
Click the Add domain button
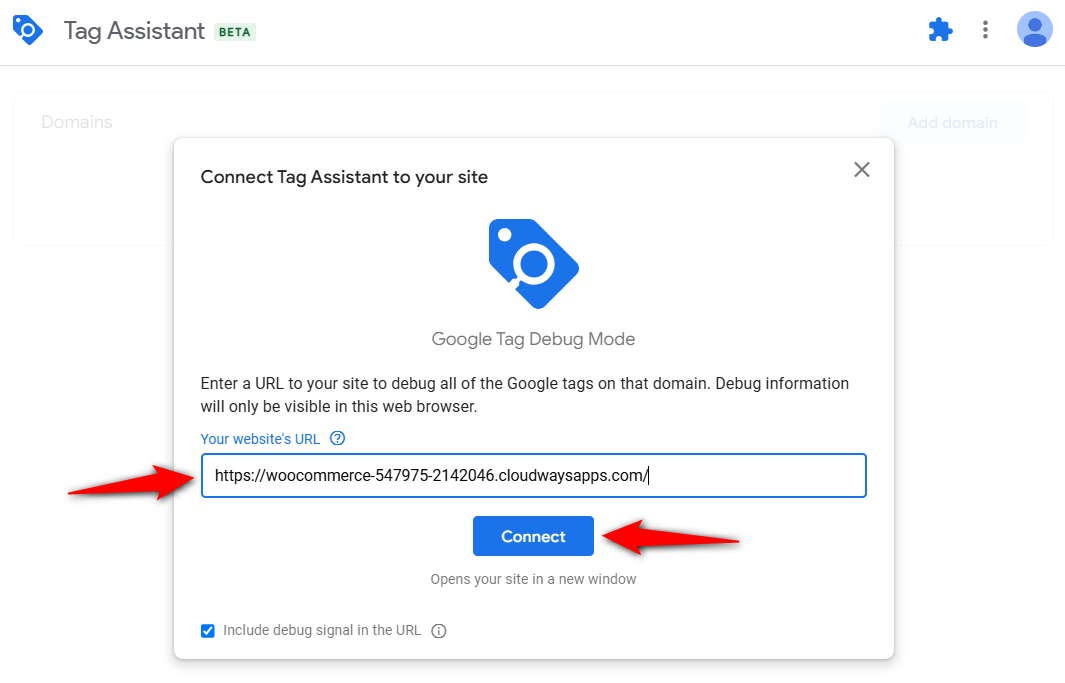coord(952,123)
